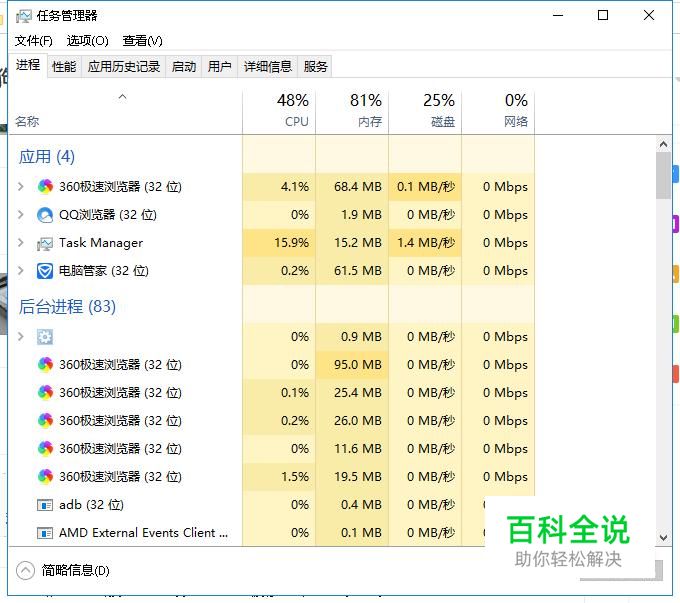Click the 15.9% CPU value
Viewport: 680px width, 603px height.
291,243
